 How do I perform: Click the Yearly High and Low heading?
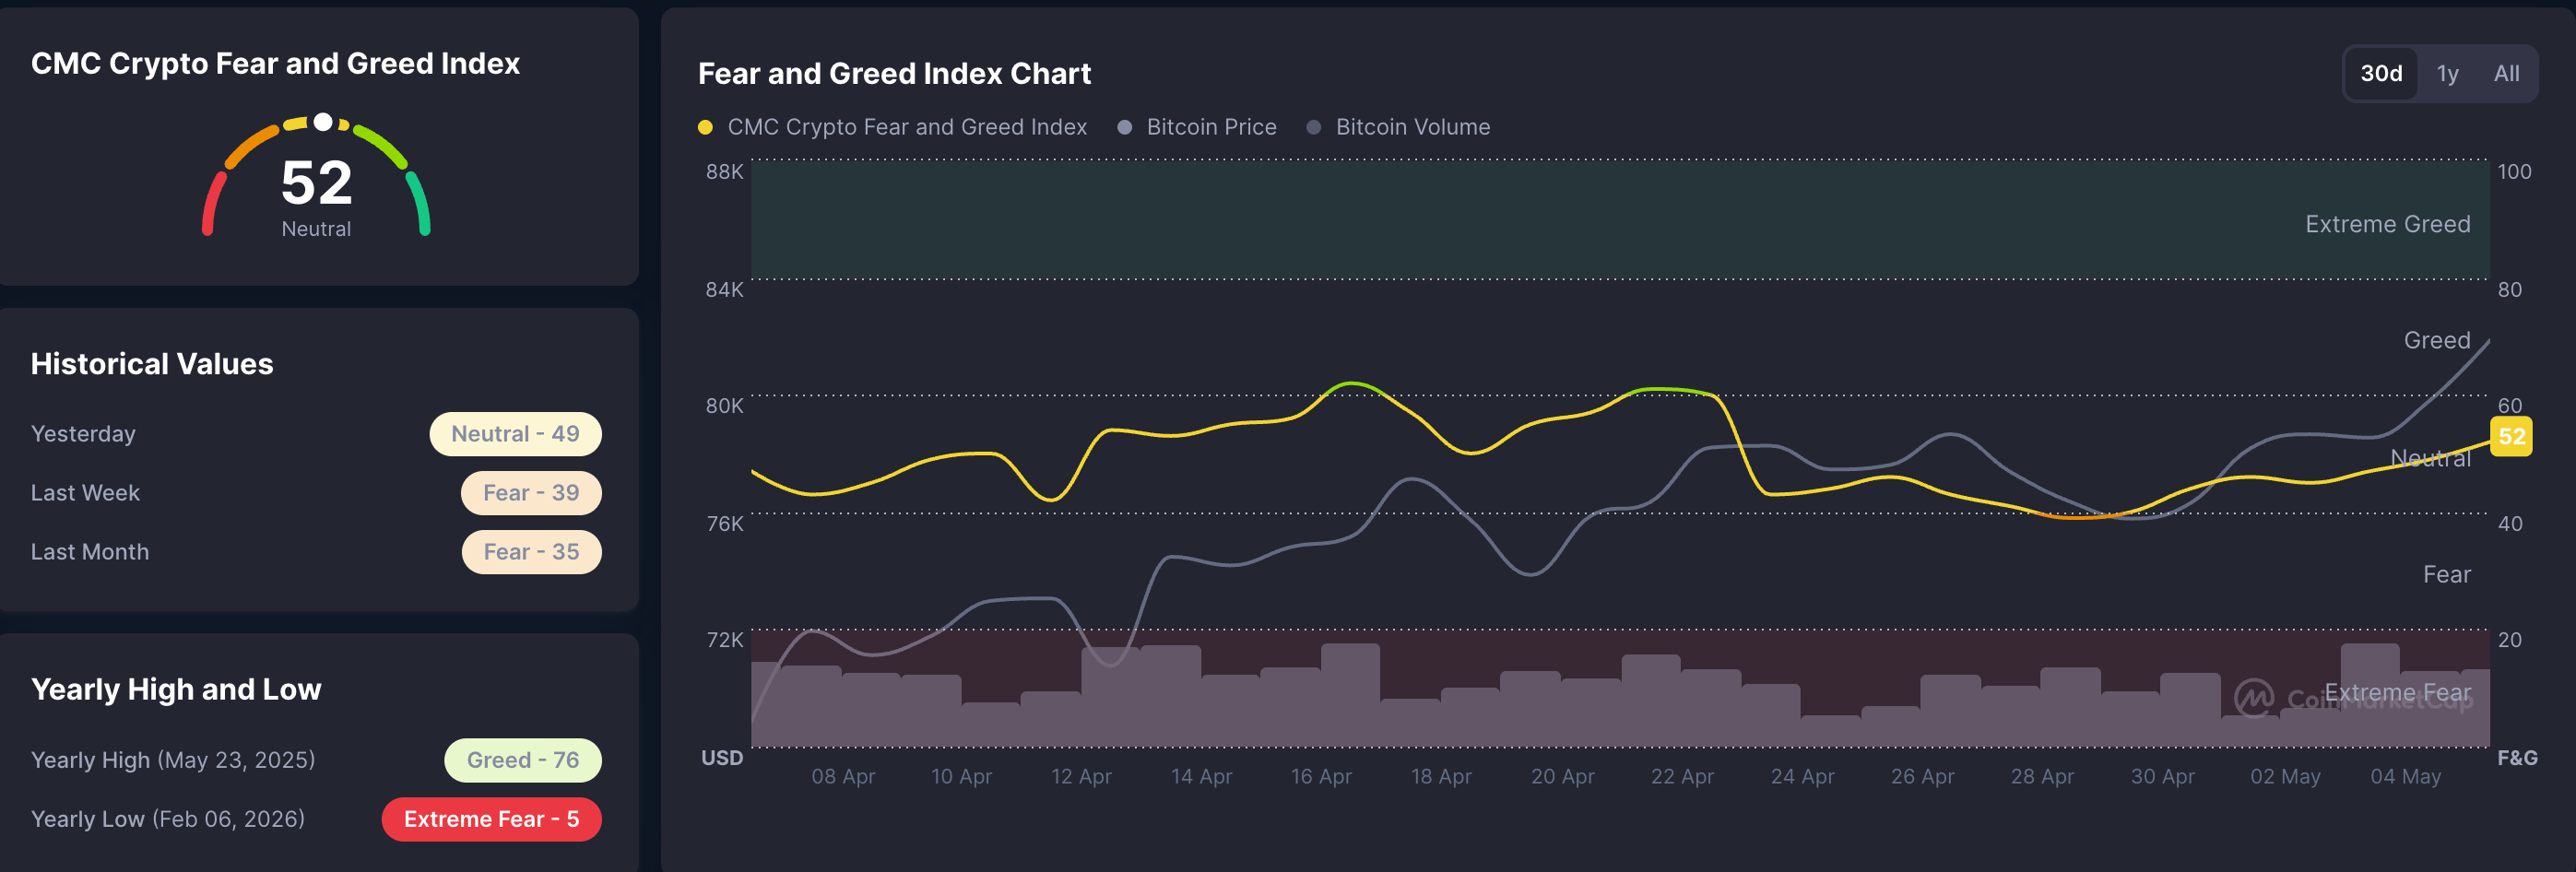click(x=176, y=689)
